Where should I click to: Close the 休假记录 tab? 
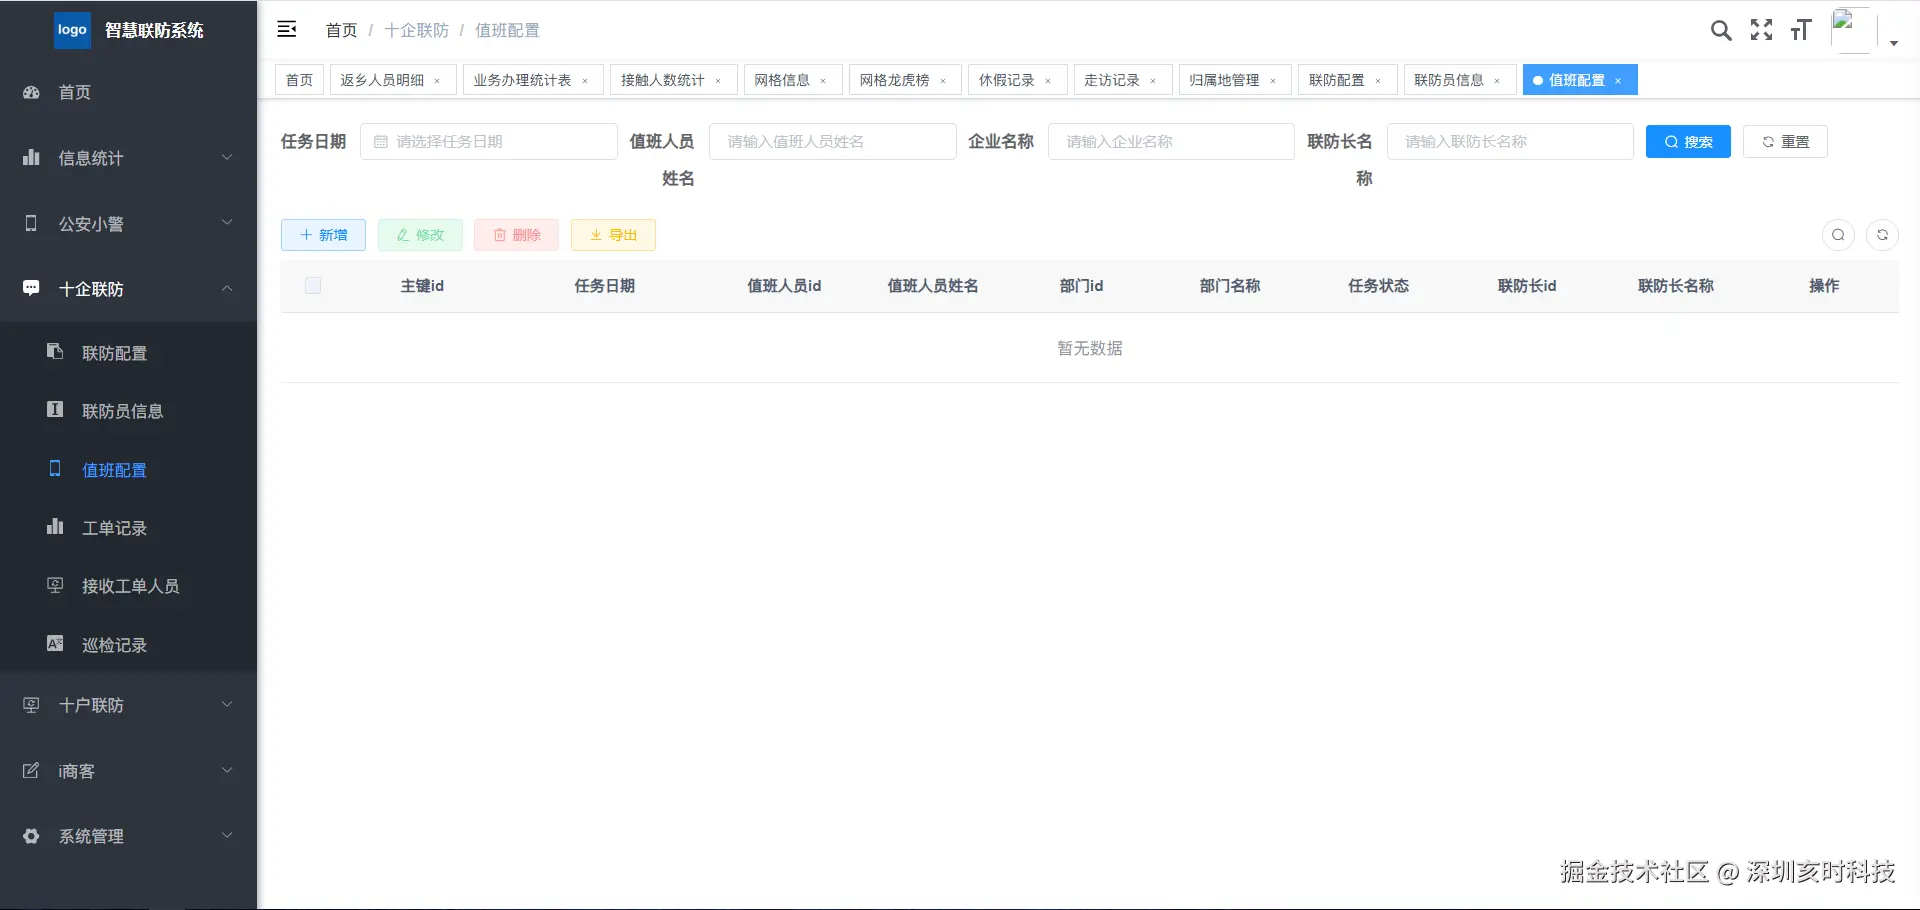pos(1048,81)
